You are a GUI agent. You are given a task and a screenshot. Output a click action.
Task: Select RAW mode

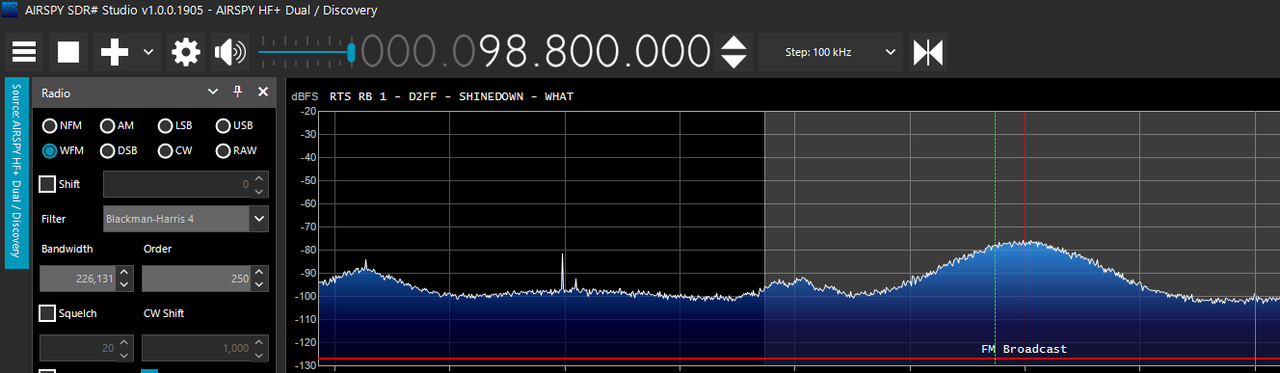click(x=236, y=151)
